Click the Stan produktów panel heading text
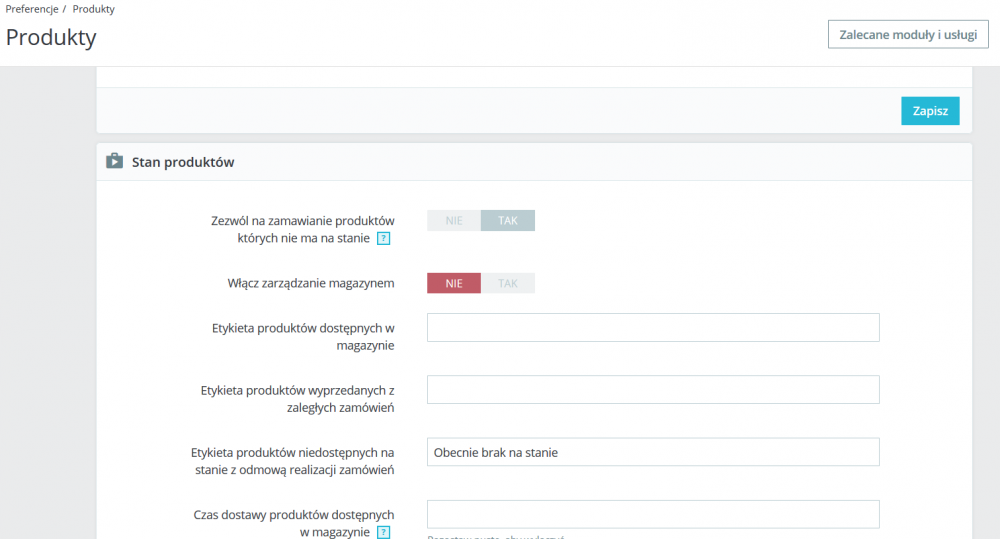This screenshot has height=539, width=1000. 183,162
